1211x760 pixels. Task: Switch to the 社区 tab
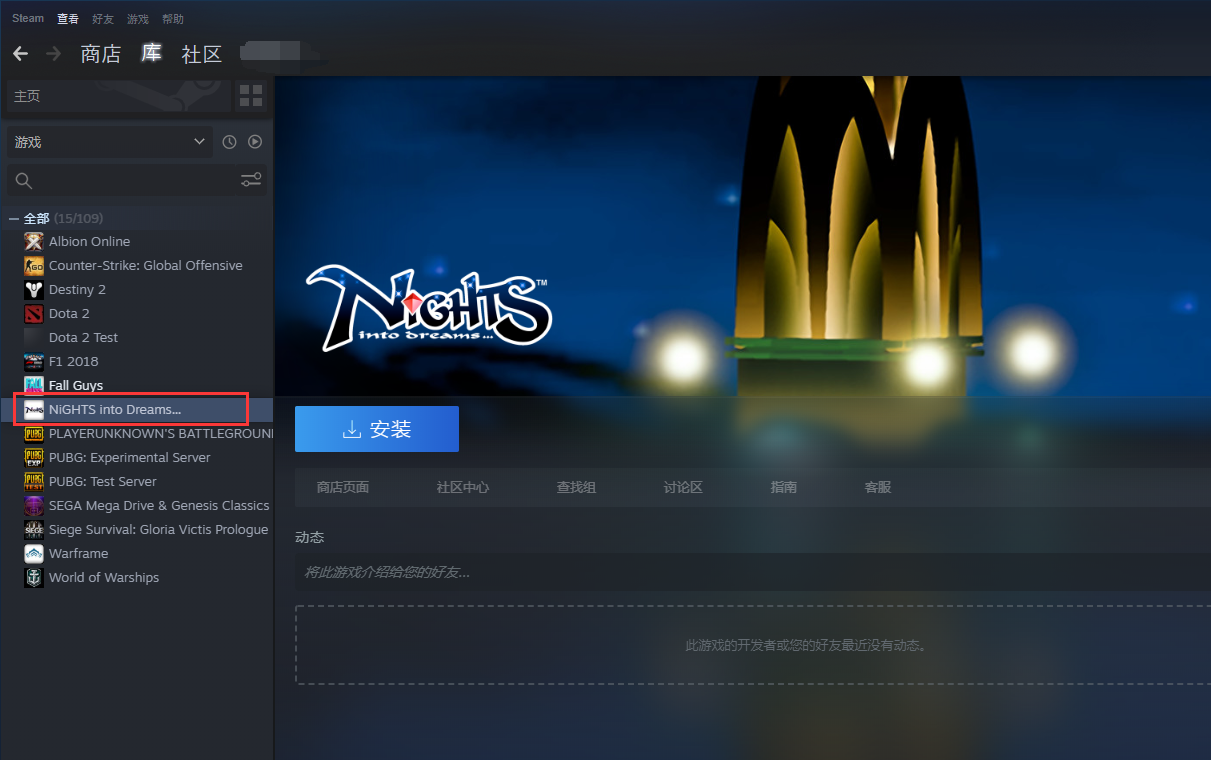point(202,54)
